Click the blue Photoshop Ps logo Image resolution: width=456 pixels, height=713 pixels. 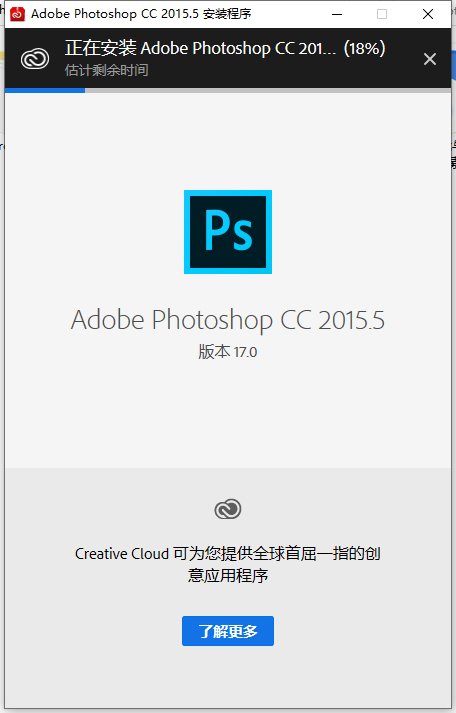pos(228,232)
